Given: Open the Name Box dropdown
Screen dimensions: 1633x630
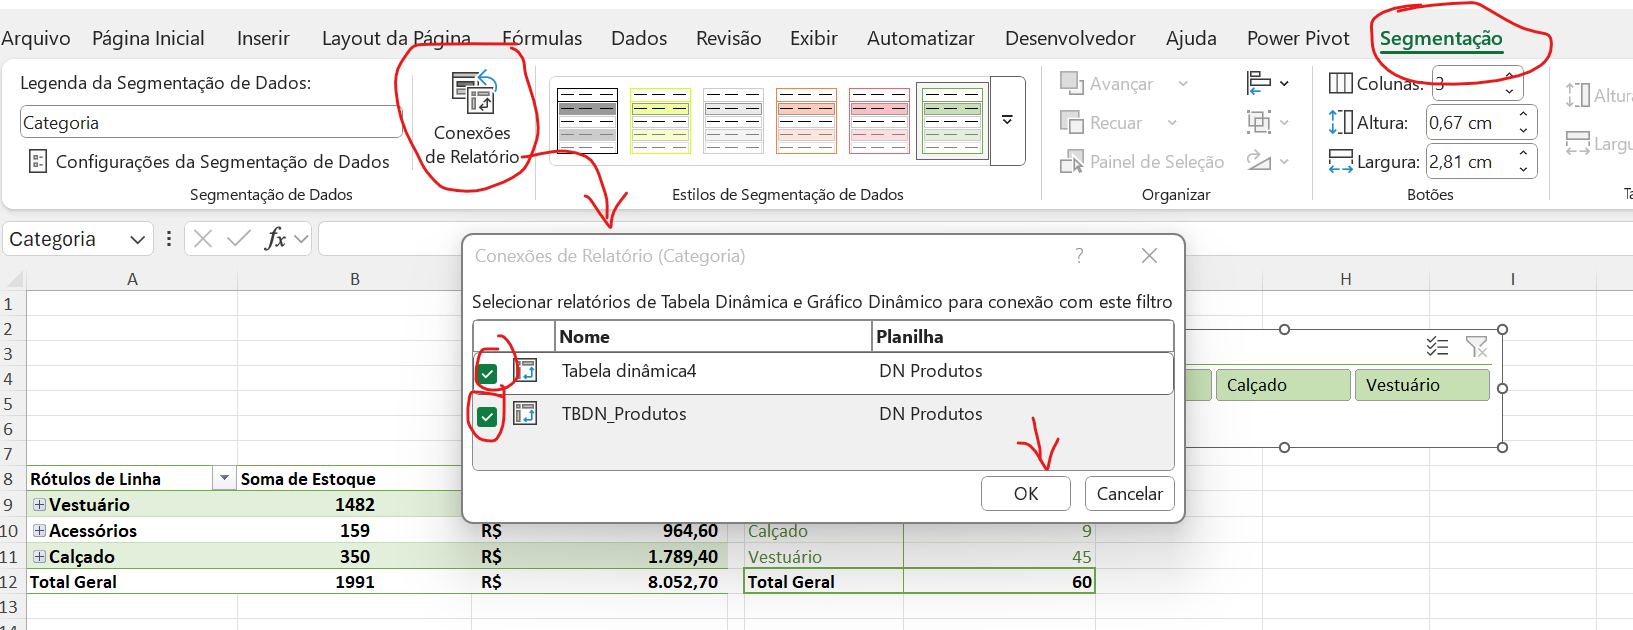Looking at the screenshot, I should (x=138, y=239).
